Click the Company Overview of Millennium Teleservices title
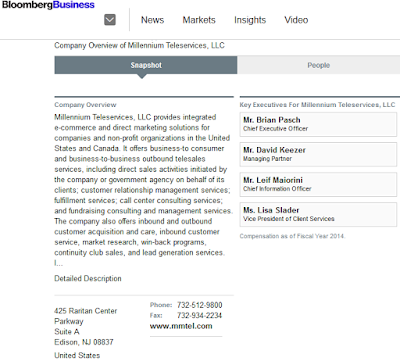 (x=139, y=45)
